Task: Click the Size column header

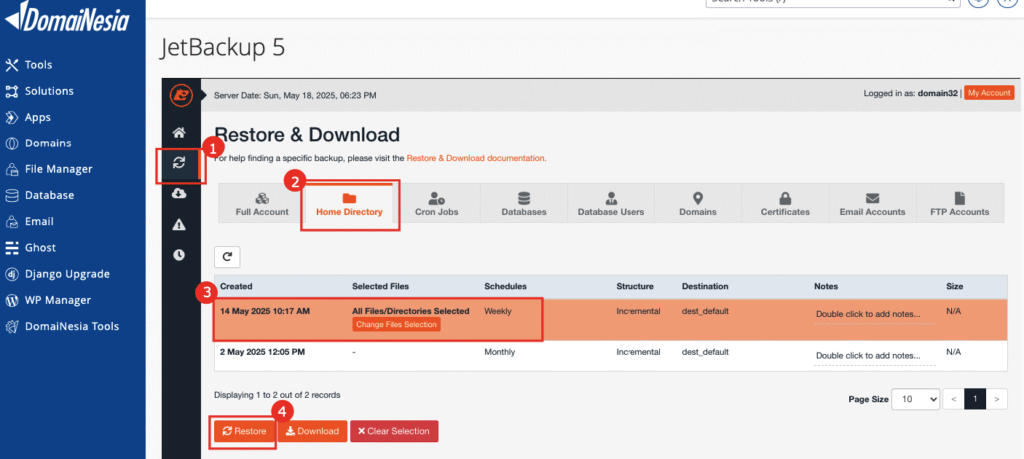Action: tap(954, 287)
